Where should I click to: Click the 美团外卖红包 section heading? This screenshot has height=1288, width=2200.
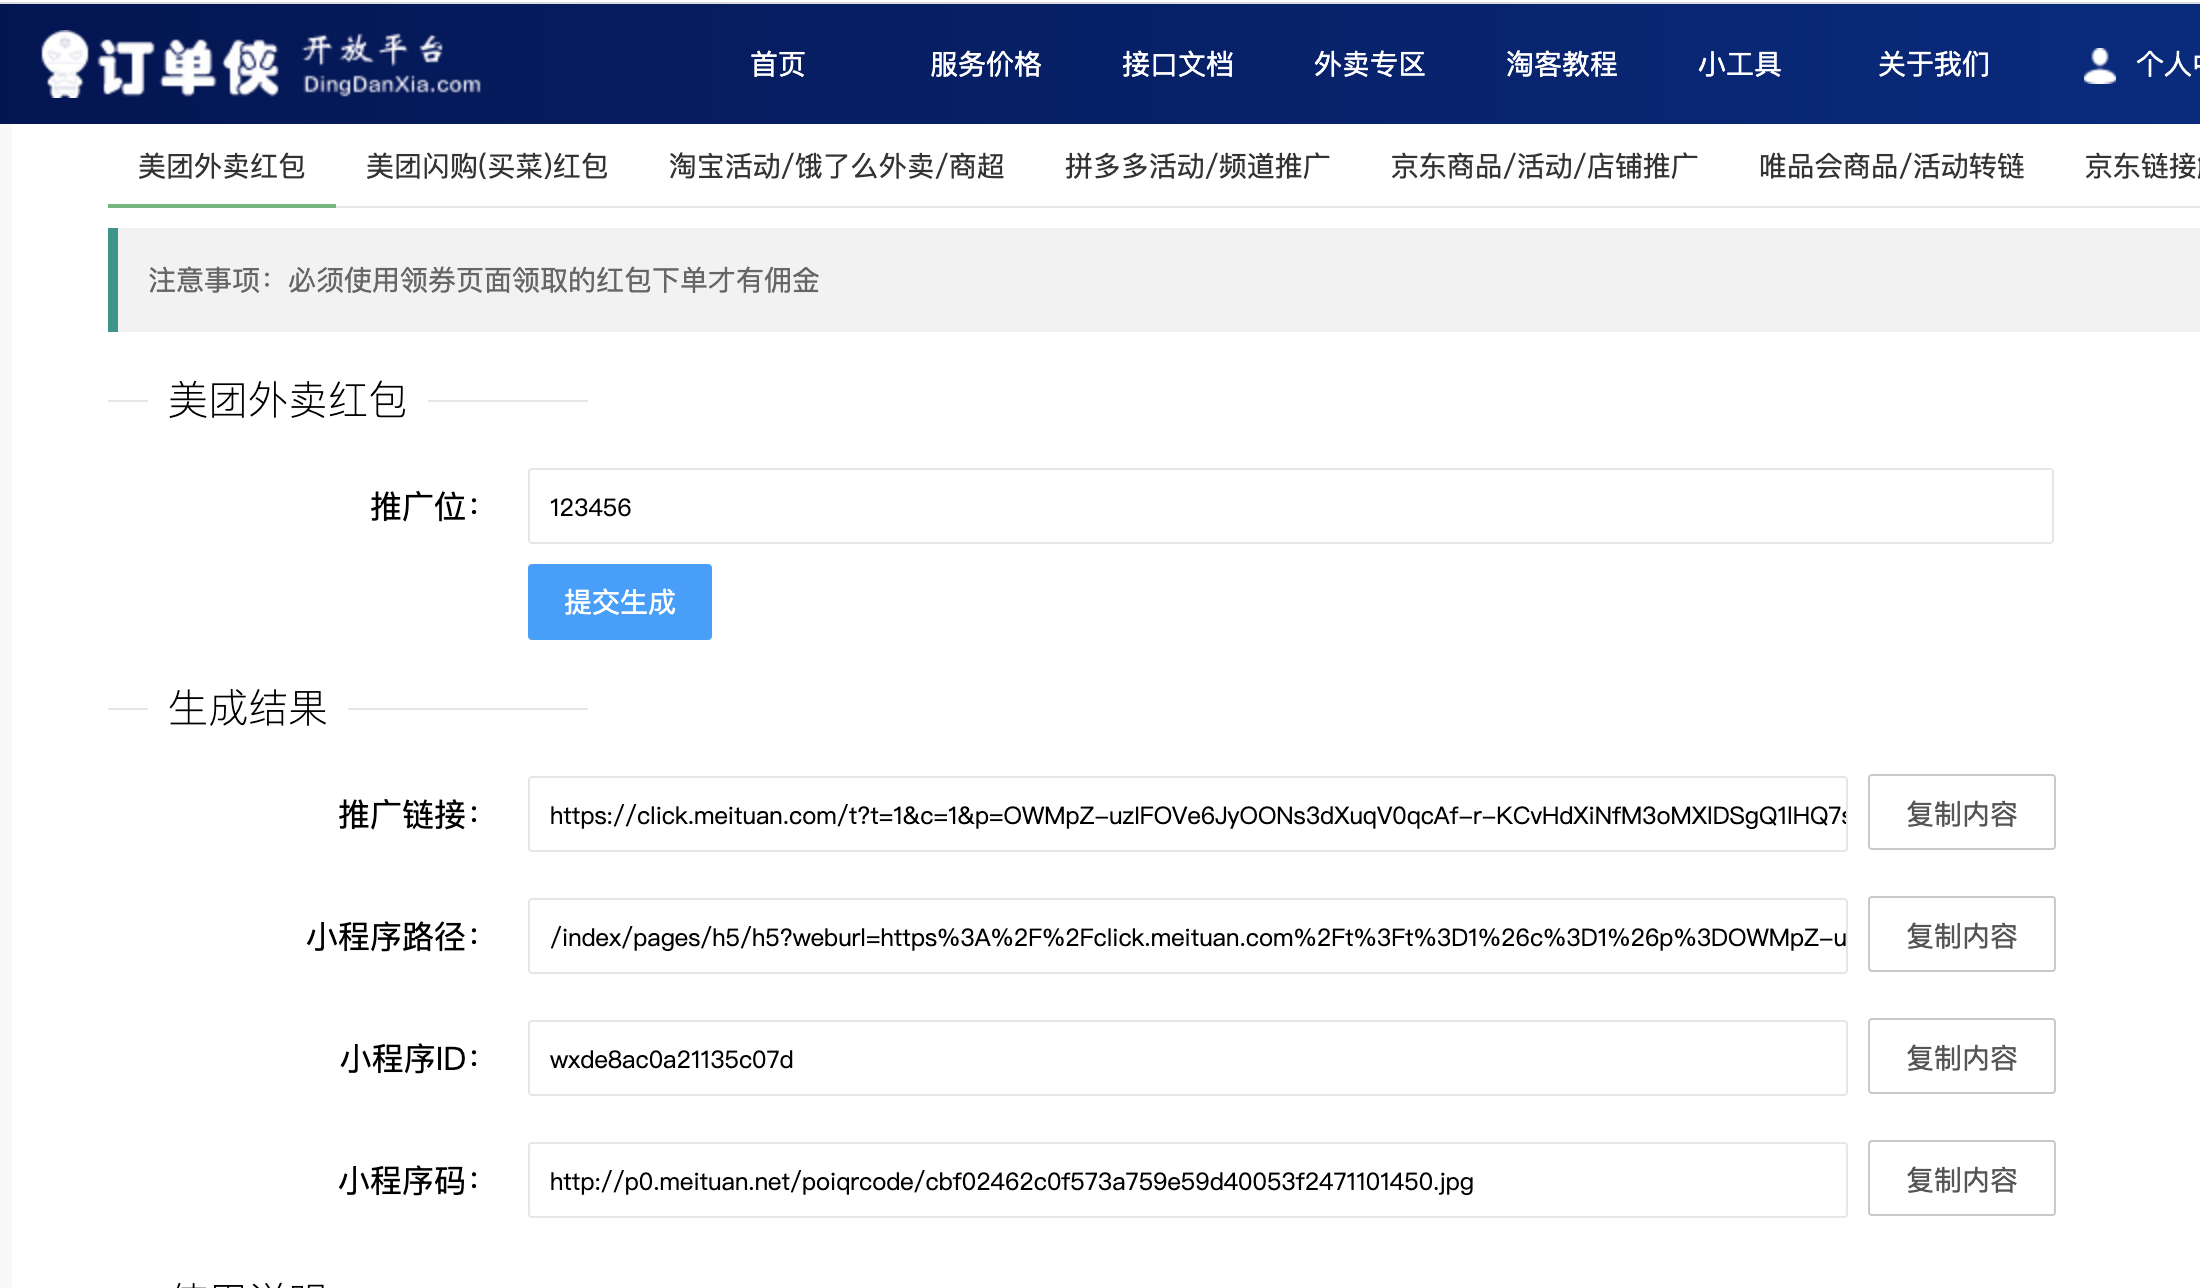287,400
